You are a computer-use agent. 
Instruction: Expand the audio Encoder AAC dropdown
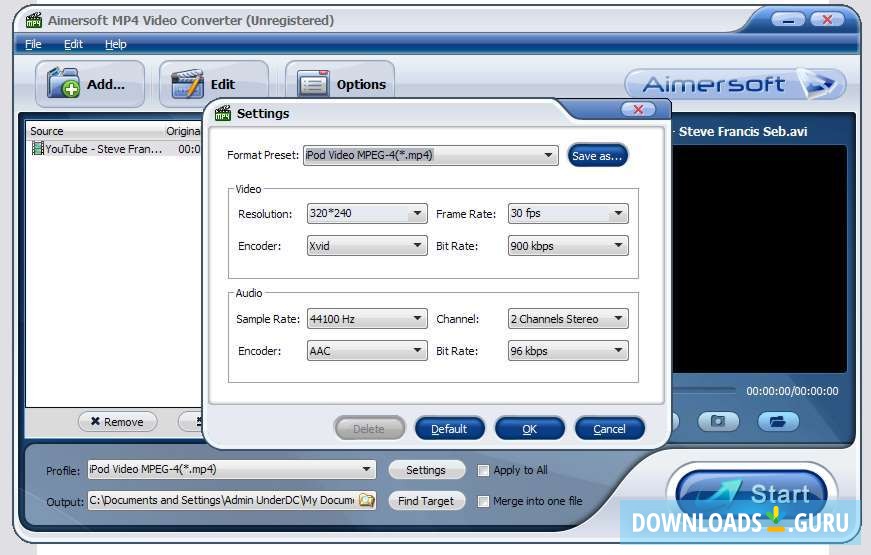click(x=367, y=351)
